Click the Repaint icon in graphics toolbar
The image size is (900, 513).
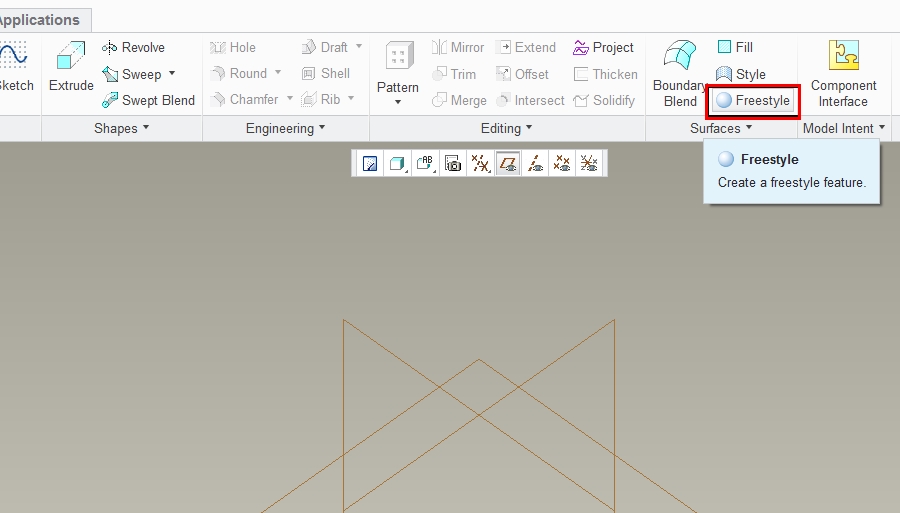[370, 164]
